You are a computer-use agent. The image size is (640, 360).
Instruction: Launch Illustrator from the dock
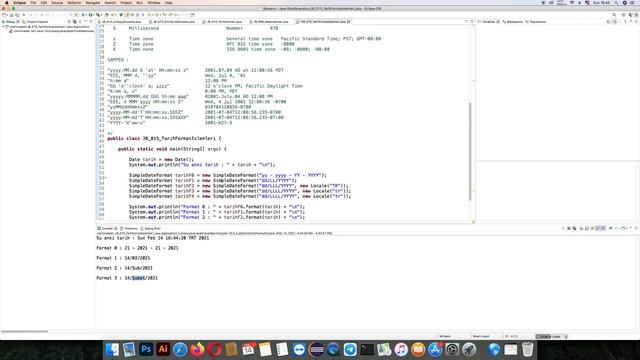point(163,349)
